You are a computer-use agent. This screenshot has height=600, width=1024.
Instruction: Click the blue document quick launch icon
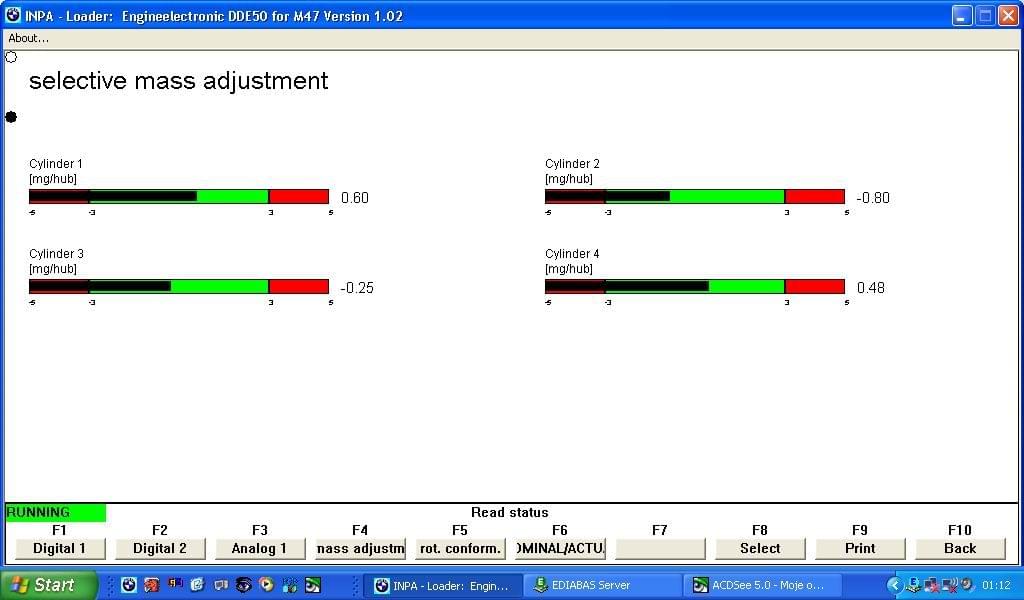click(x=197, y=585)
